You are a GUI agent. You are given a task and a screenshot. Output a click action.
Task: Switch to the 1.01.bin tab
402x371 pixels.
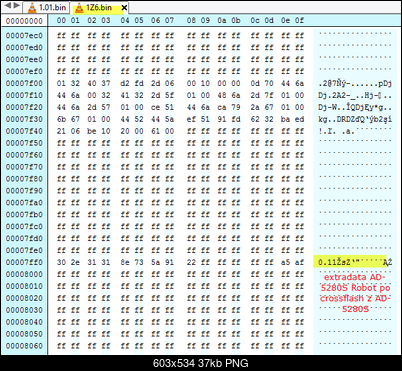(47, 7)
